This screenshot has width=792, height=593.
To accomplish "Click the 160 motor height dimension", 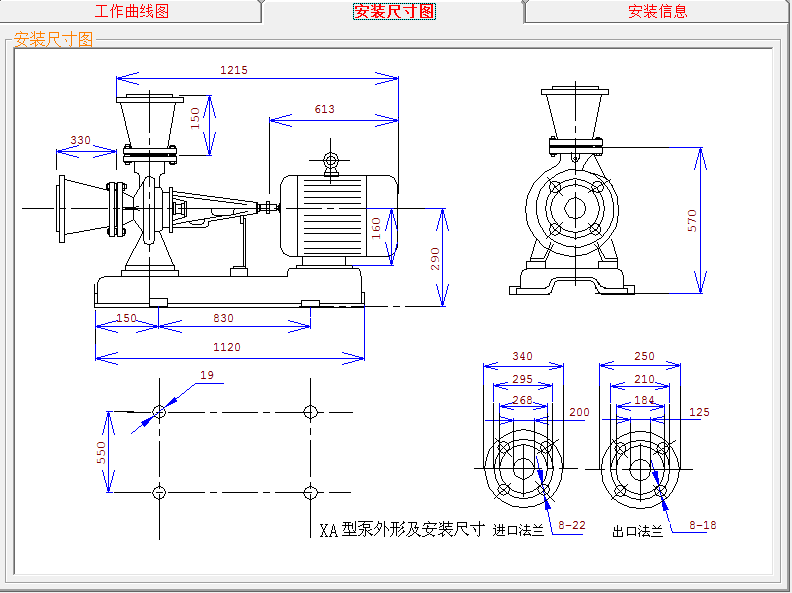I will pos(376,228).
